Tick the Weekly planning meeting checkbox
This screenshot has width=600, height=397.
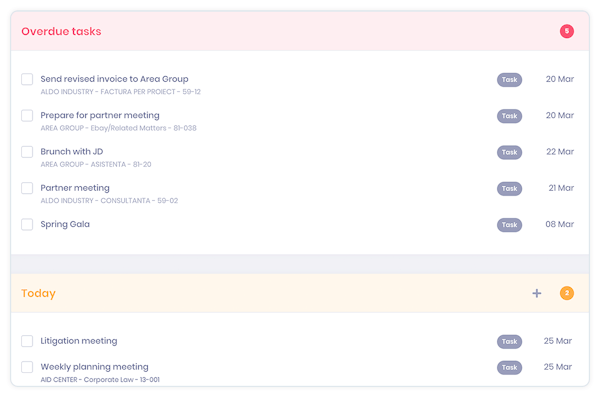[x=27, y=367]
